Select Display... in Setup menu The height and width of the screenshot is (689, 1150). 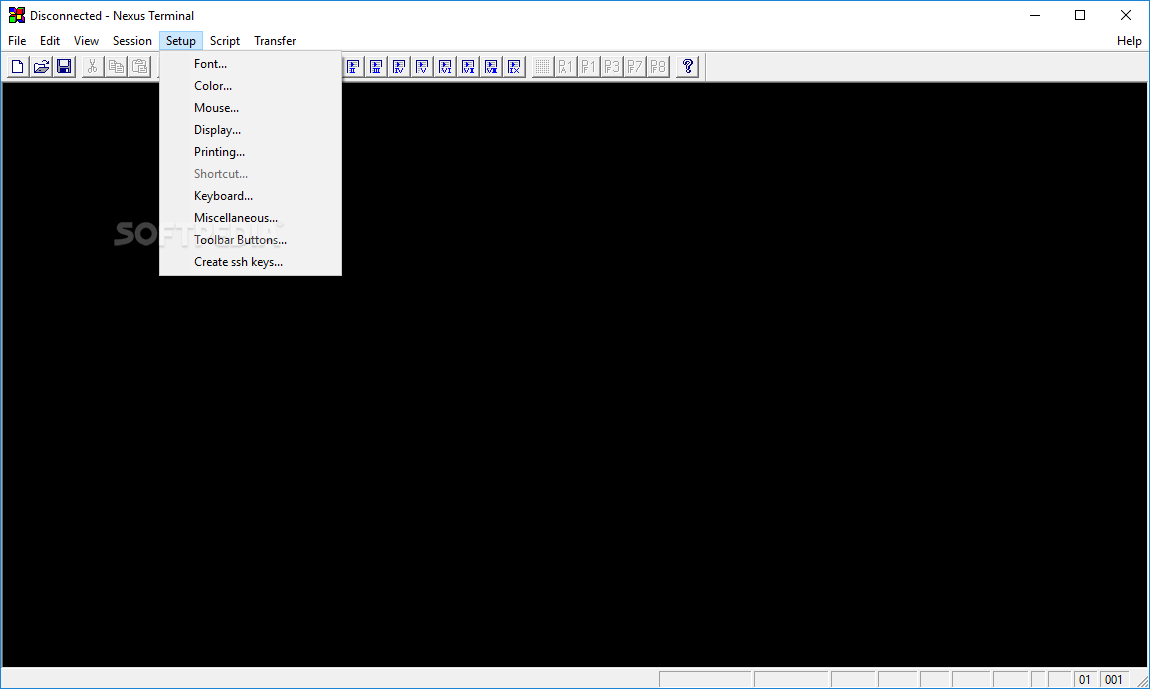(250, 130)
